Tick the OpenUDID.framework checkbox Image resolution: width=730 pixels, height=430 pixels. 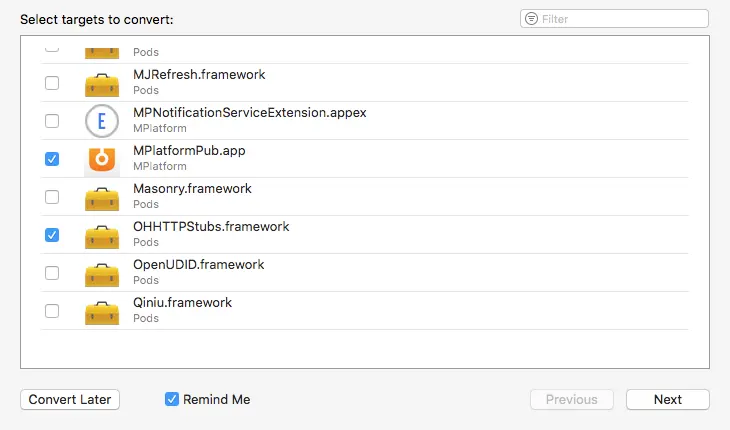click(52, 273)
